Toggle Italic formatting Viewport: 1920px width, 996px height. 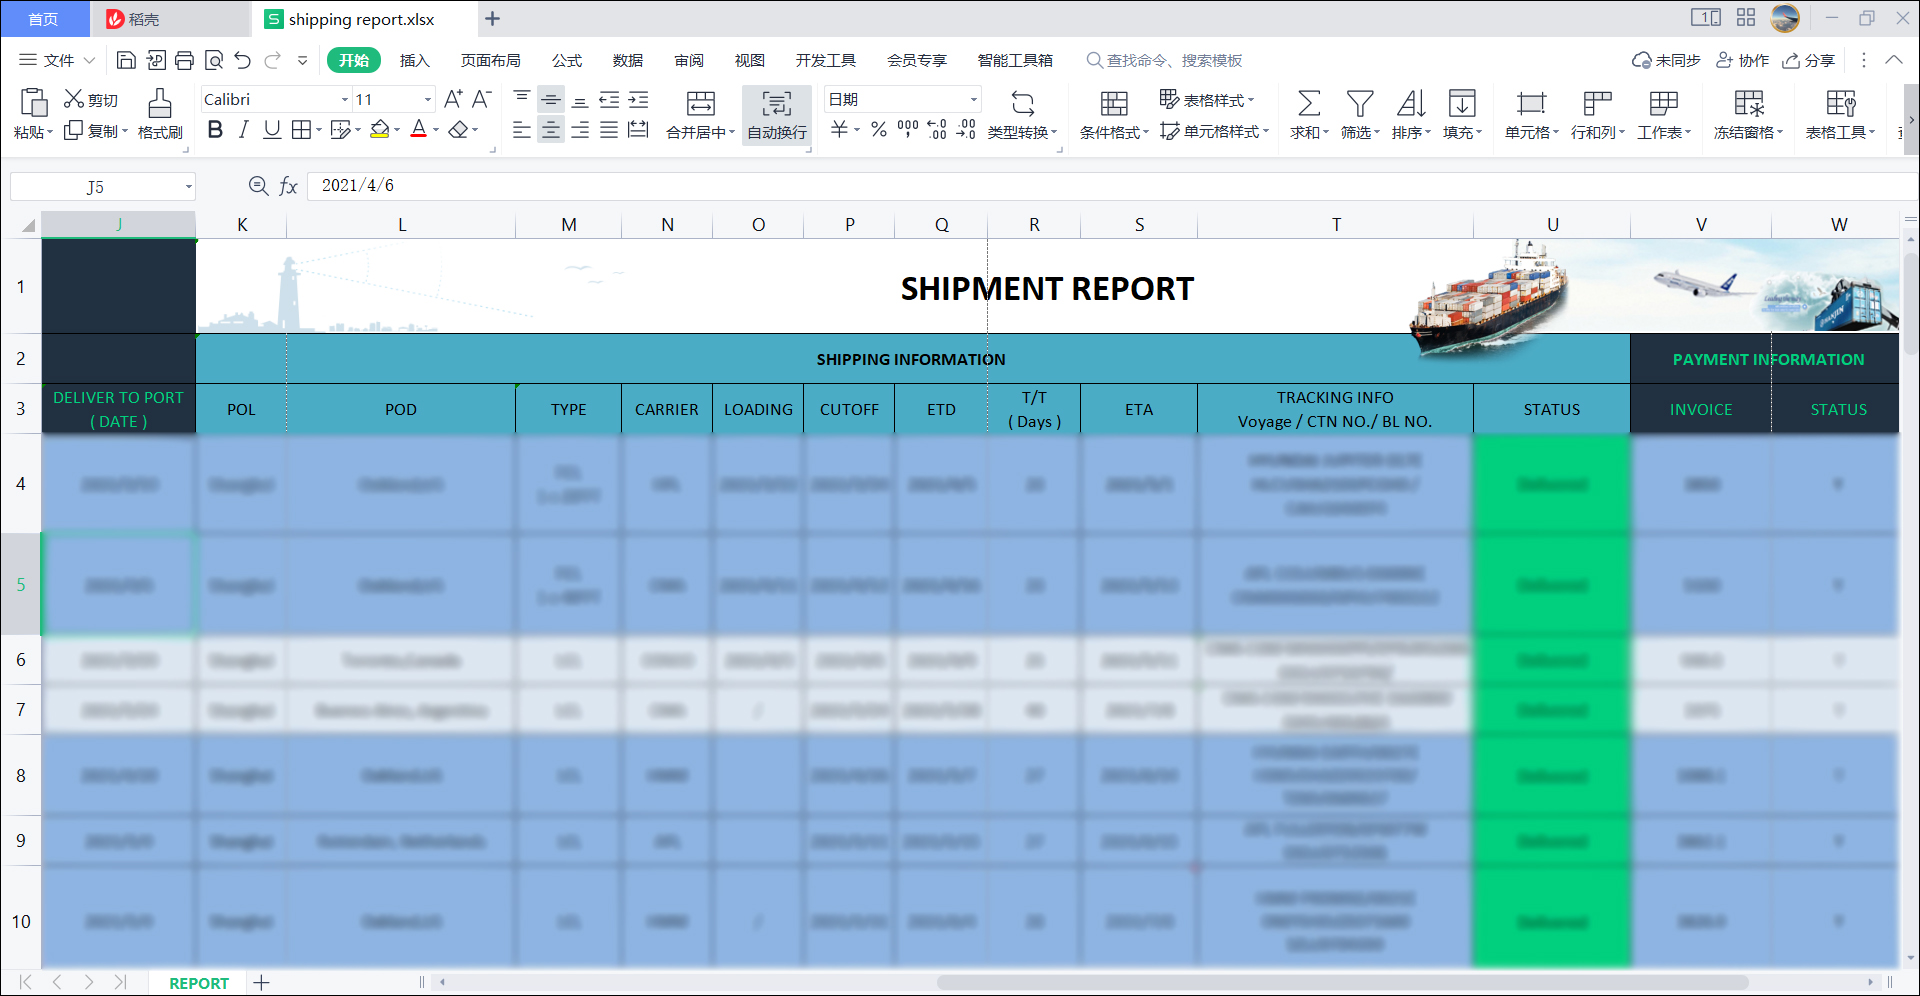pos(243,130)
